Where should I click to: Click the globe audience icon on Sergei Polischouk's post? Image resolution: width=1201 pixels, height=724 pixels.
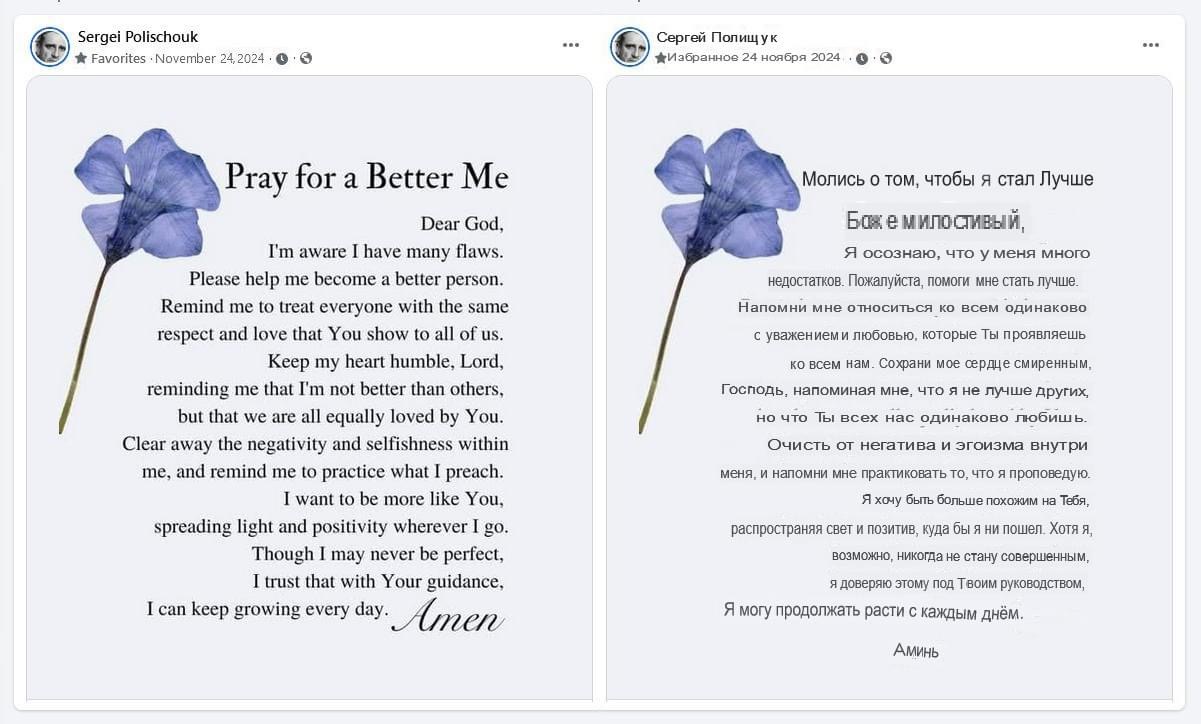[306, 58]
